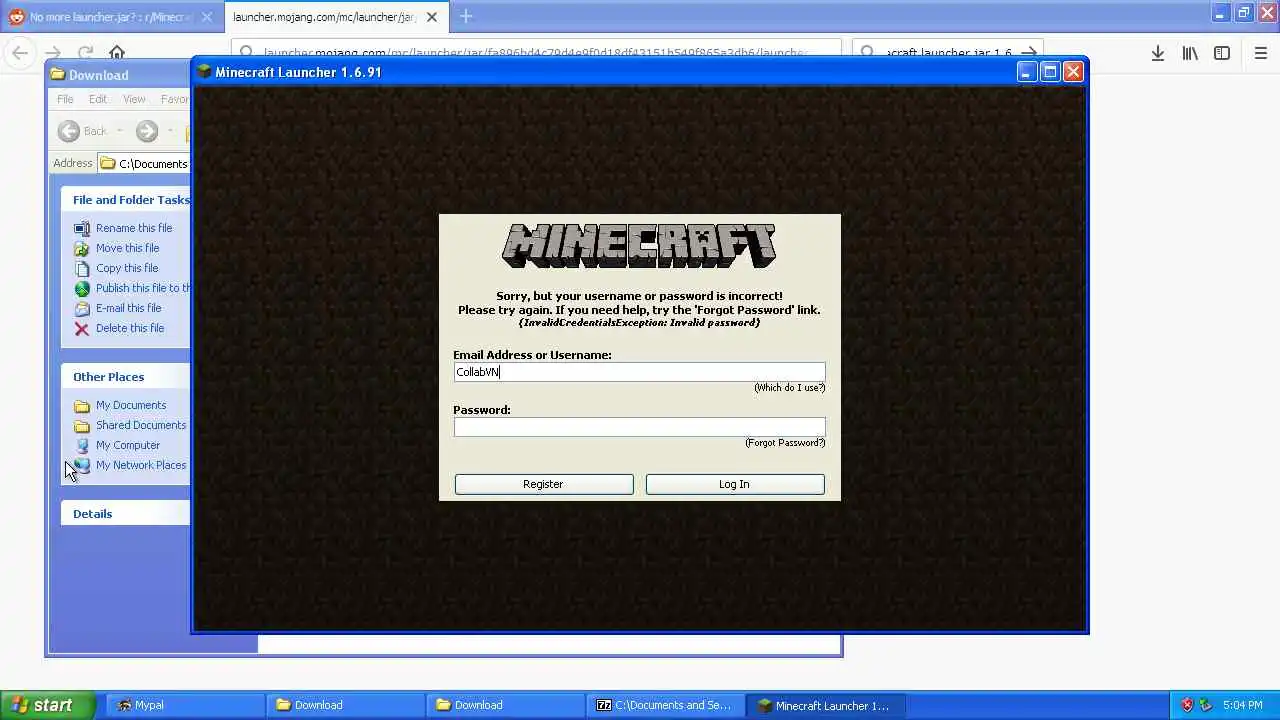Click Explorer Back button in Download window
This screenshot has height=720, width=1280.
[82, 131]
